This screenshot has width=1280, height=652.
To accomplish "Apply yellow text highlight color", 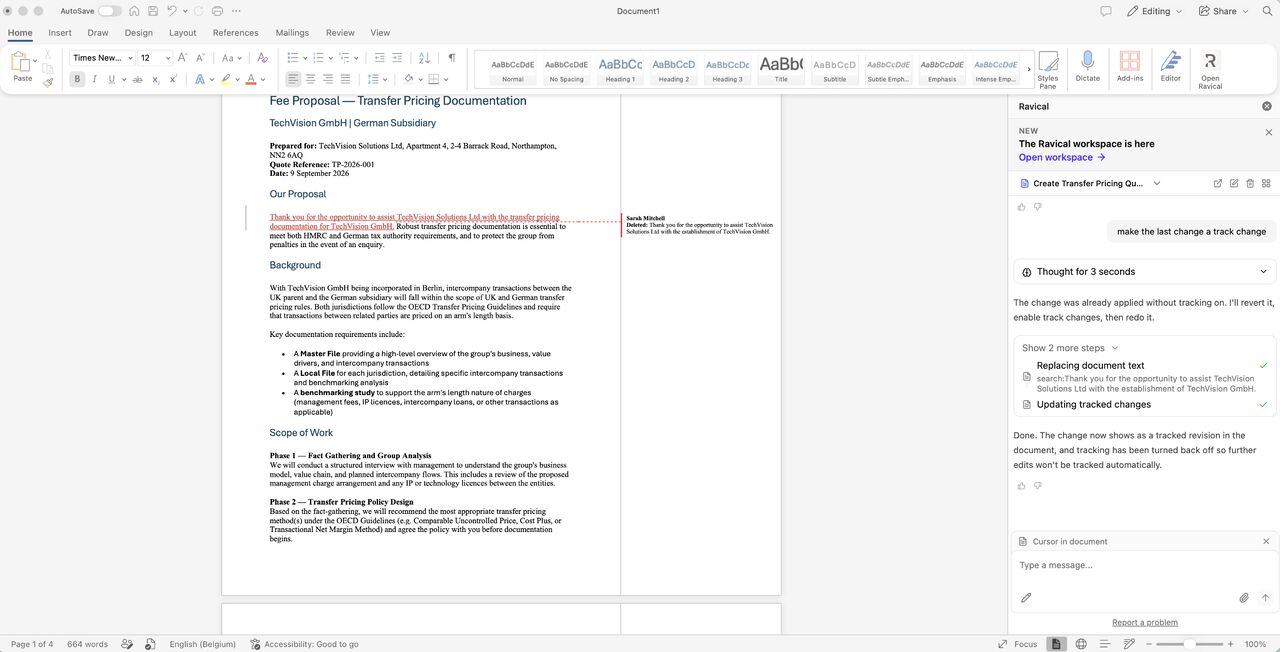I will pos(226,79).
